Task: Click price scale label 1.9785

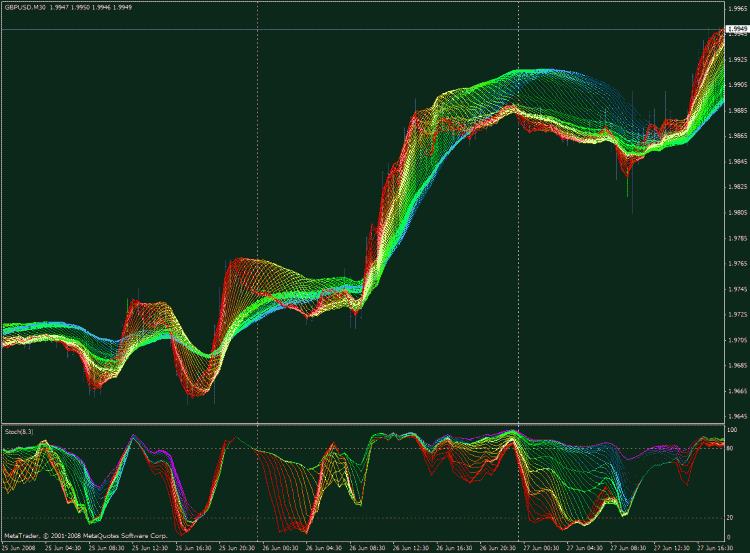Action: tap(738, 238)
